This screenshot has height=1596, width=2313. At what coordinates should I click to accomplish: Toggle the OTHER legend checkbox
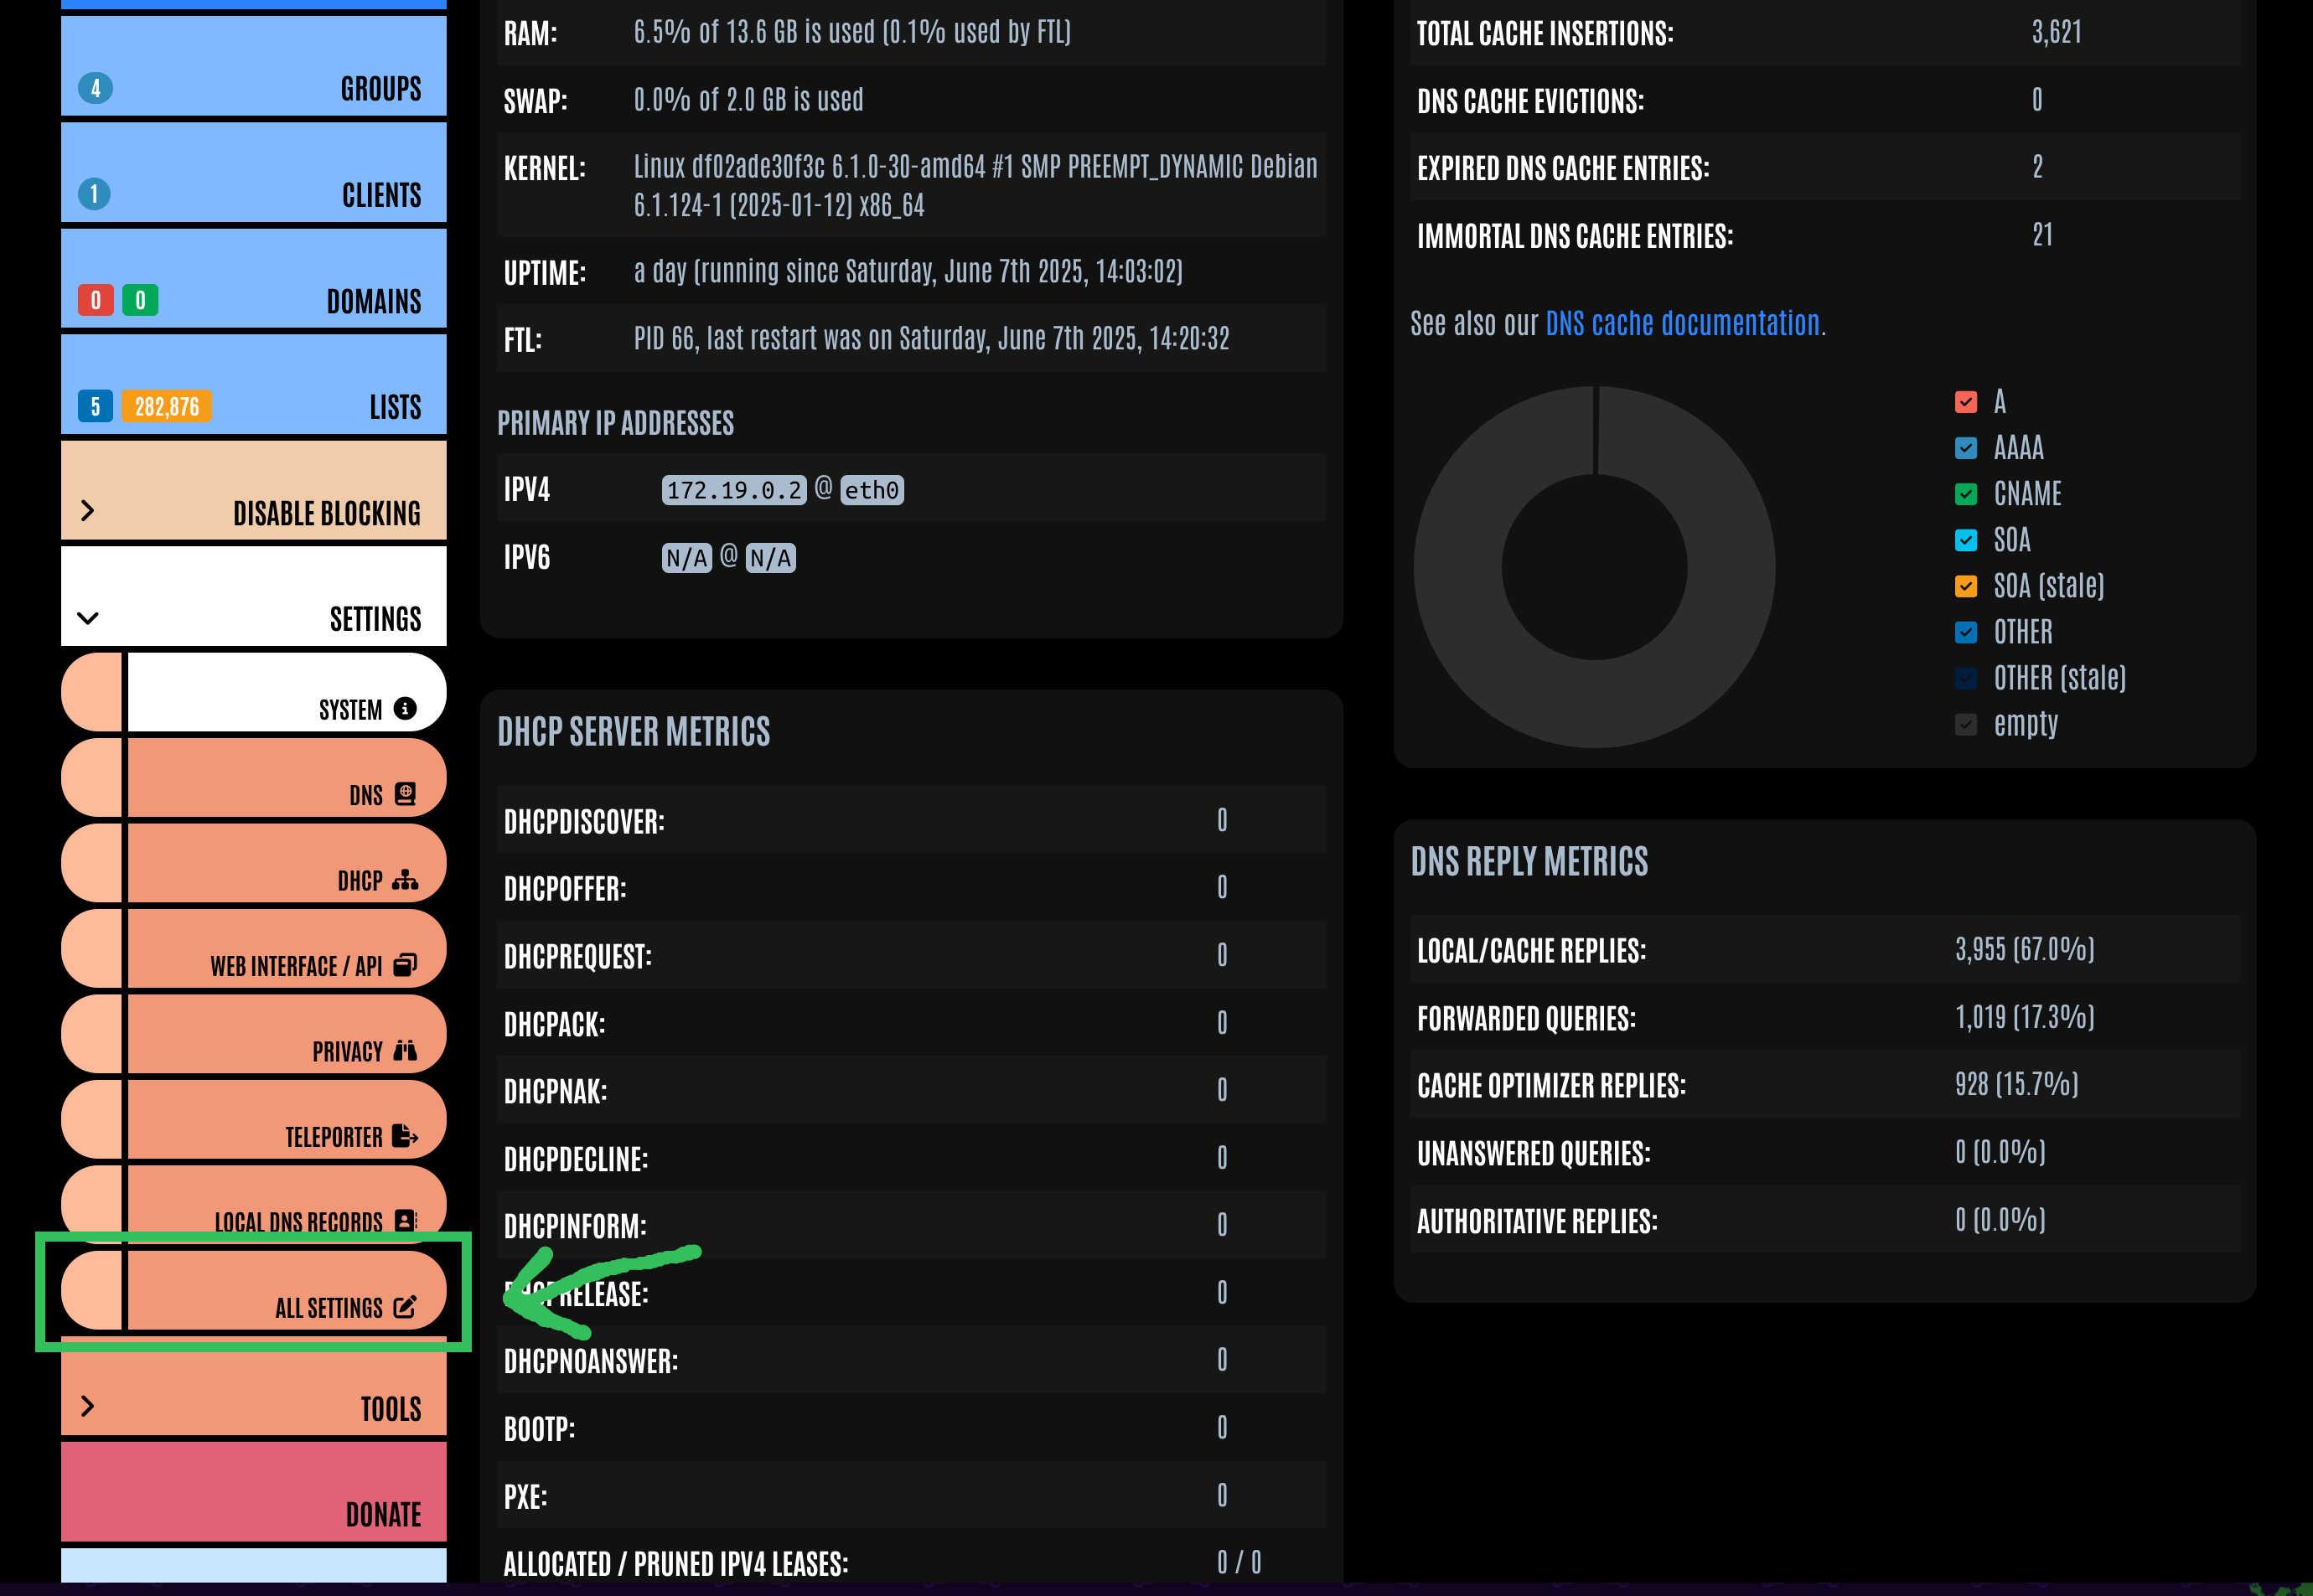(x=1965, y=632)
